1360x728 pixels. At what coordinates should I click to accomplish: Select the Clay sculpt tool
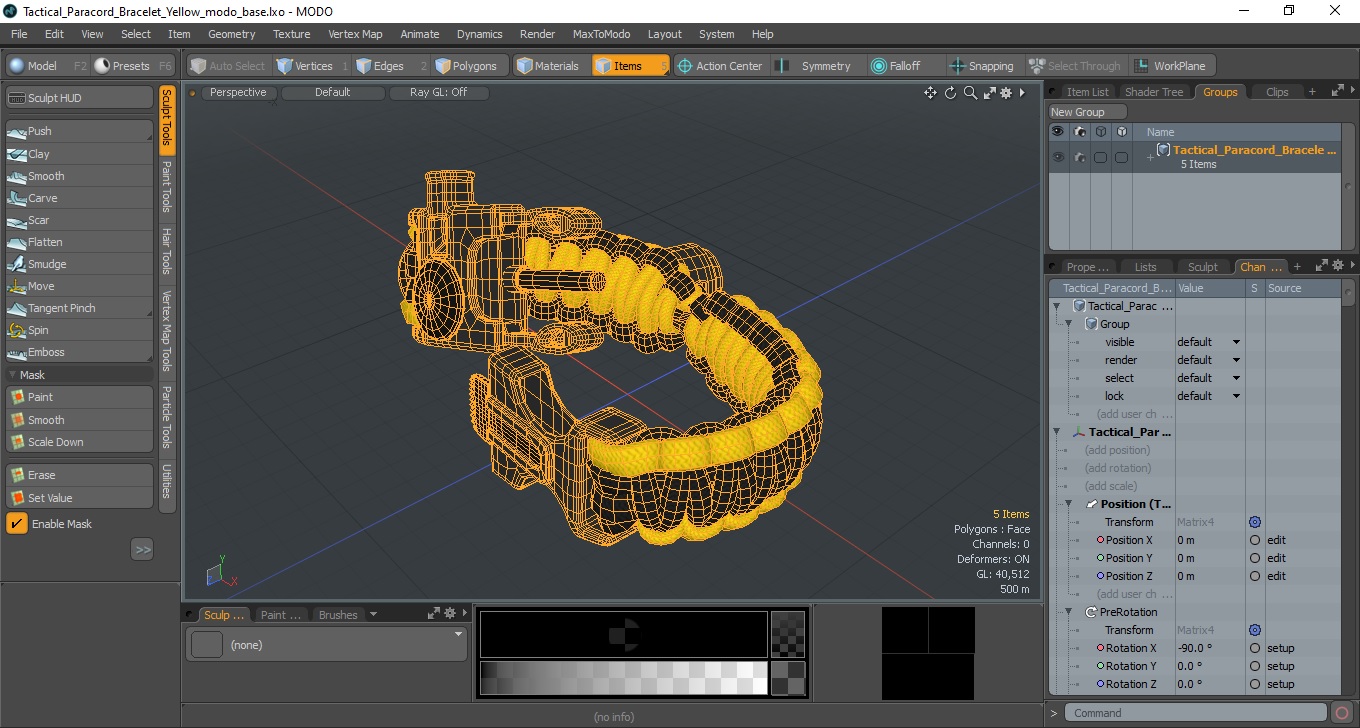79,154
